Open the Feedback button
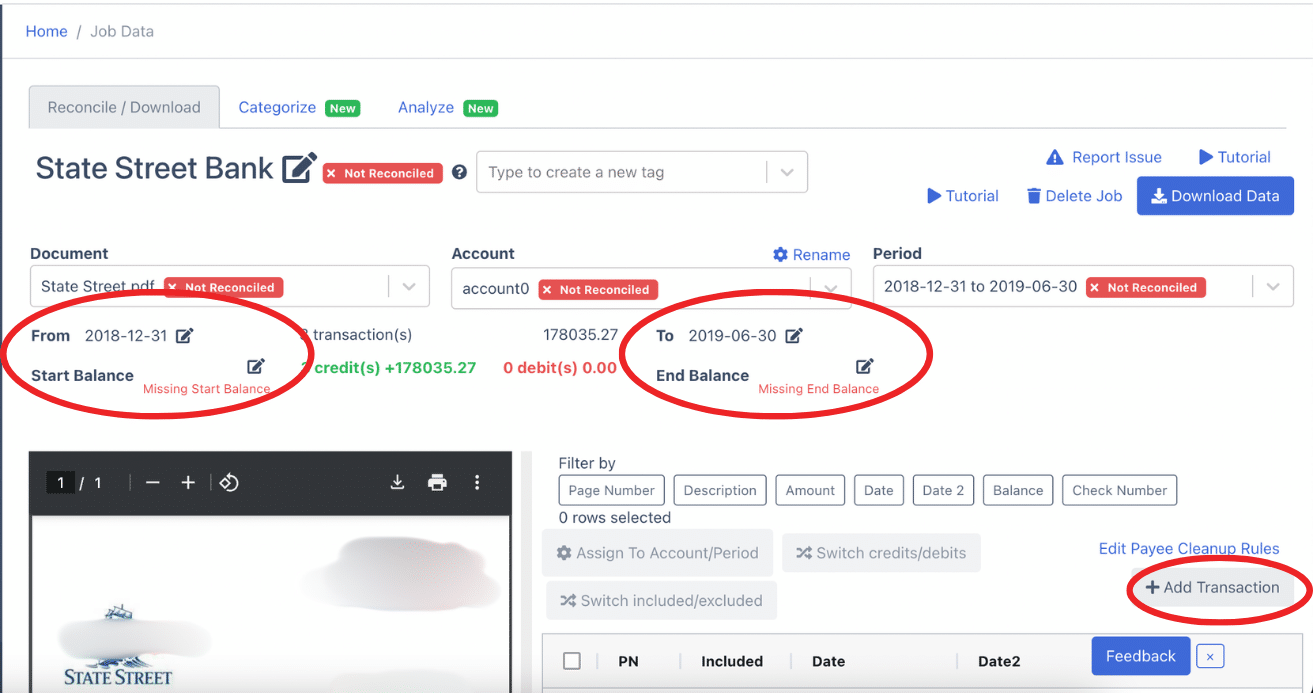 click(x=1141, y=656)
